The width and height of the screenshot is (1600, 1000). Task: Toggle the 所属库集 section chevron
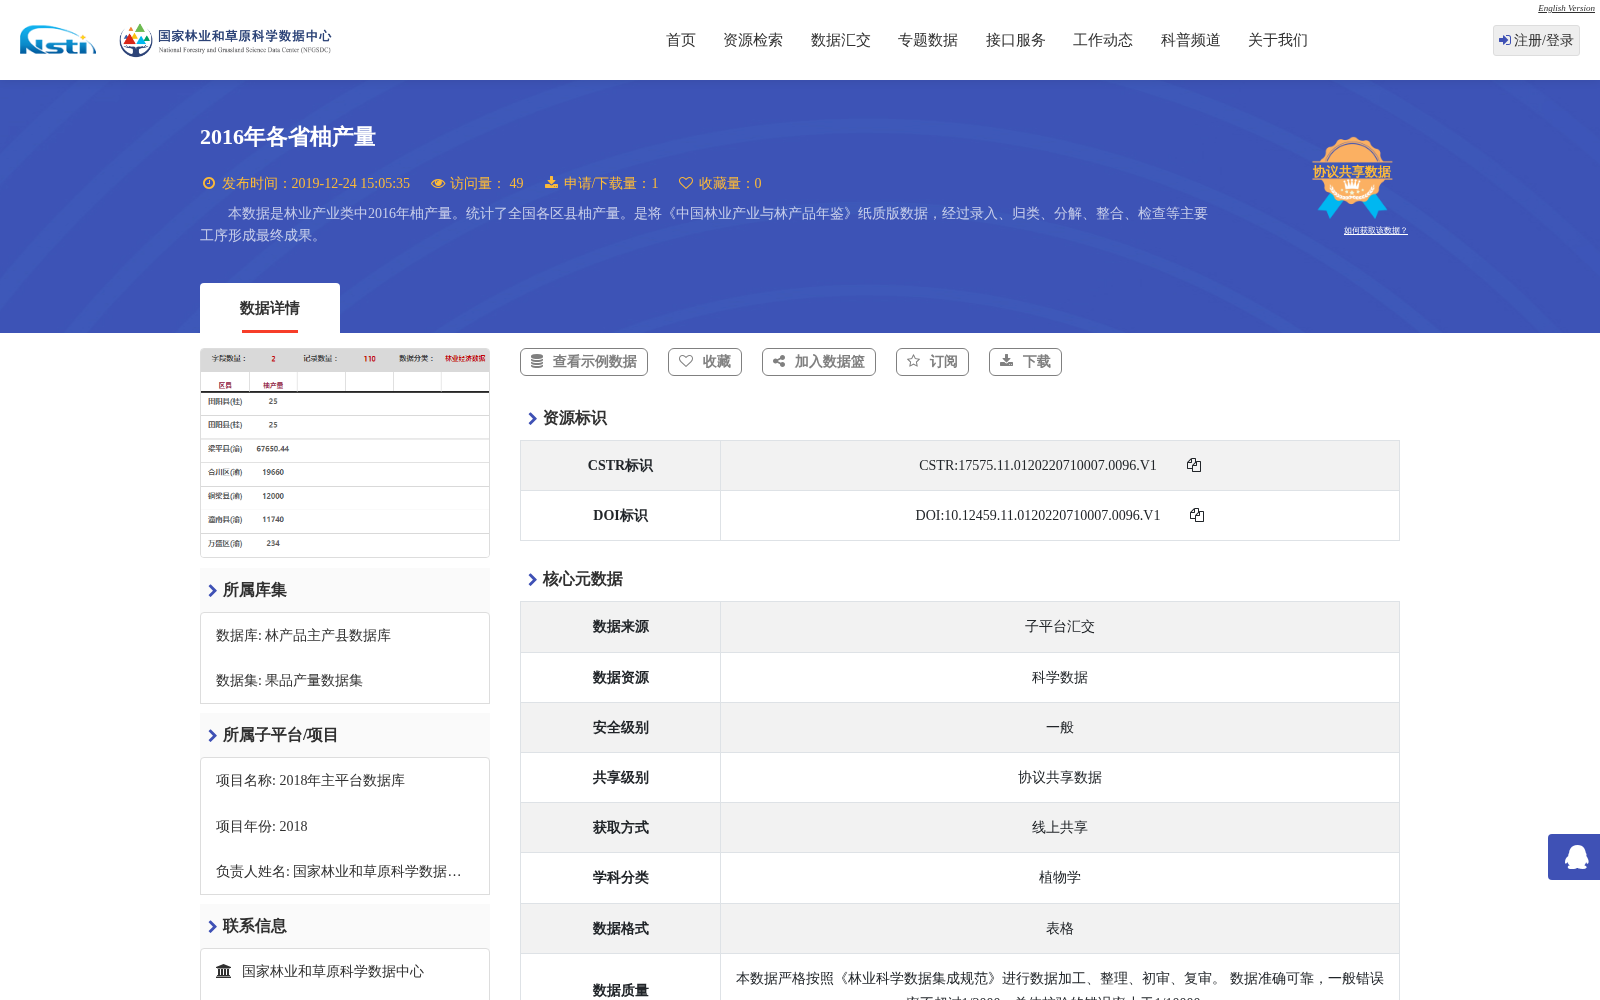tap(212, 591)
